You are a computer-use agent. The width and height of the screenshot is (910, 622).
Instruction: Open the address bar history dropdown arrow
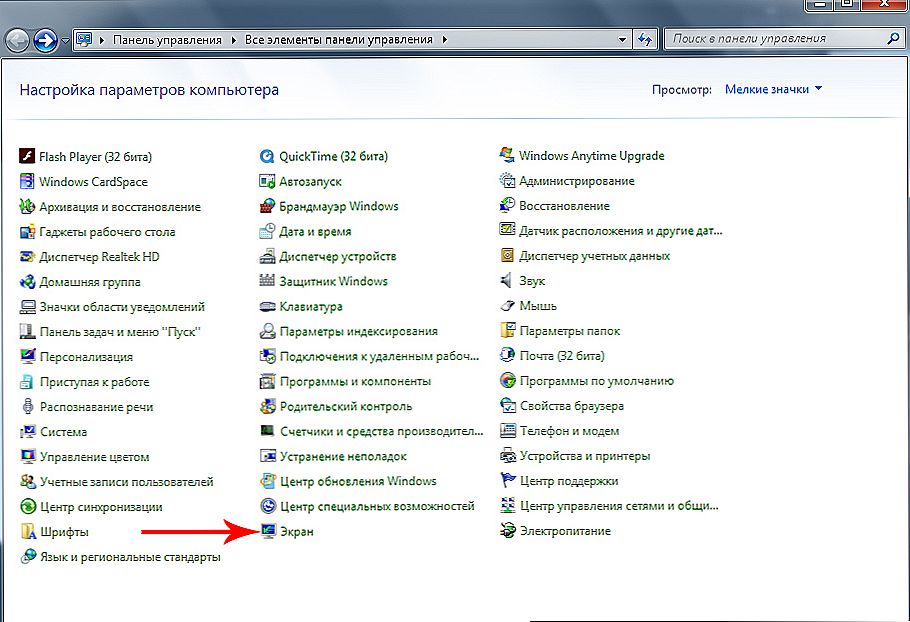(620, 40)
